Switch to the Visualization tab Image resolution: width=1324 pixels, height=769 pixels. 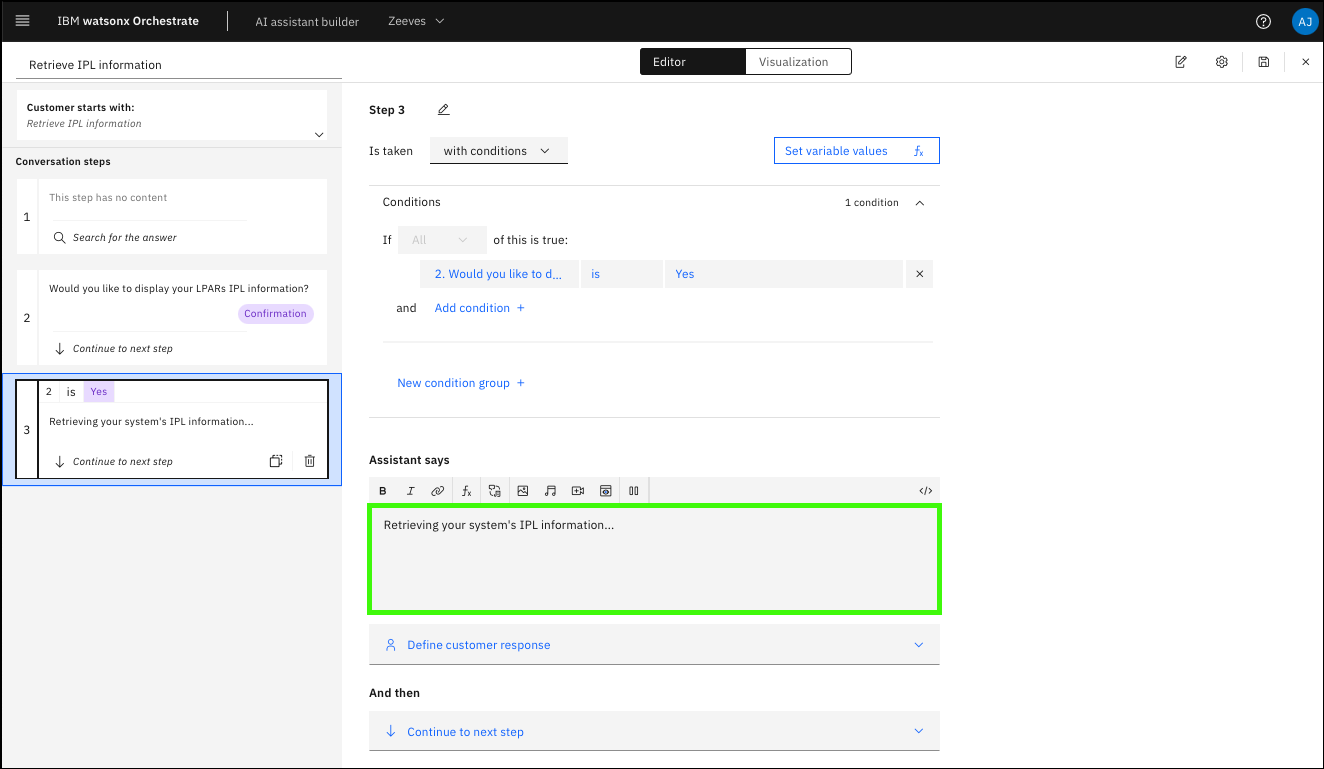[797, 62]
